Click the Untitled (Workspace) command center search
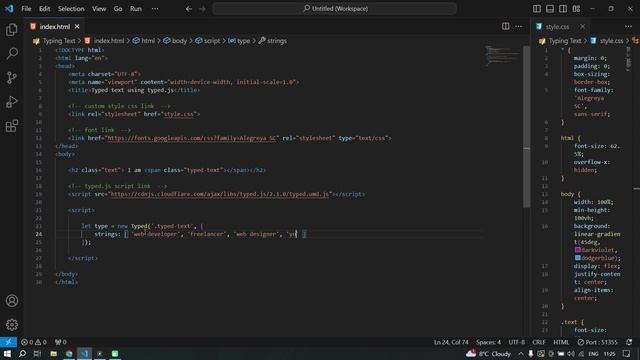This screenshot has width=640, height=360. tap(335, 9)
